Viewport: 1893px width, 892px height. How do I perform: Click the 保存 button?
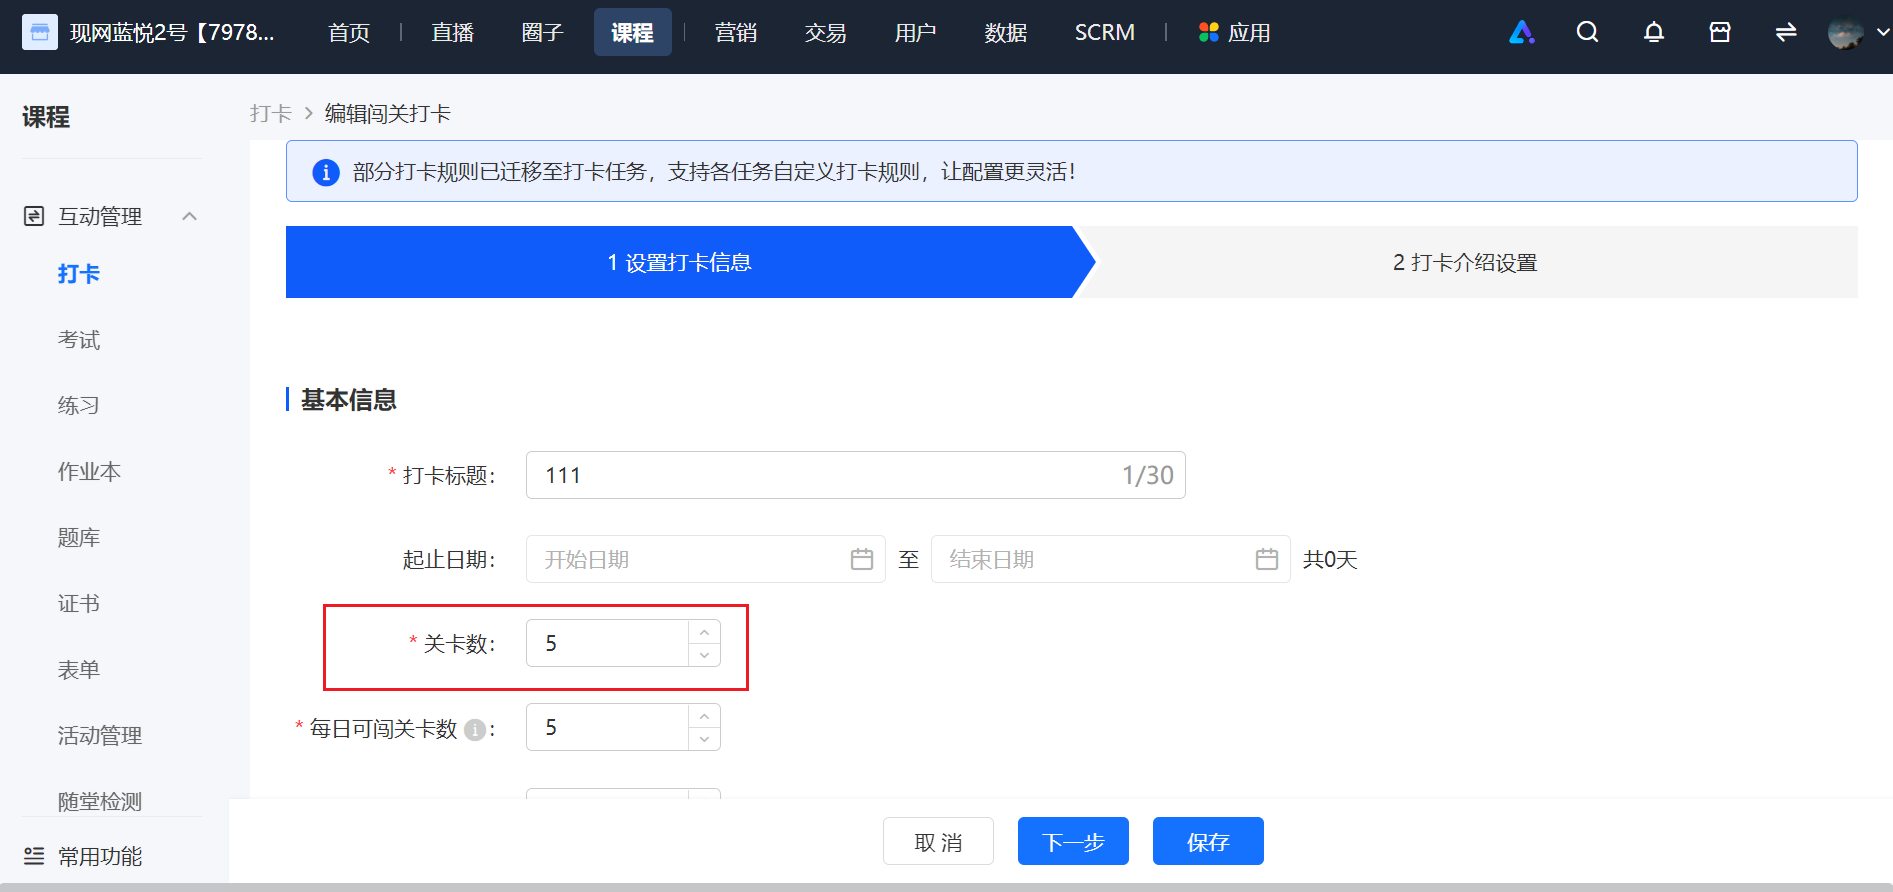[1208, 841]
